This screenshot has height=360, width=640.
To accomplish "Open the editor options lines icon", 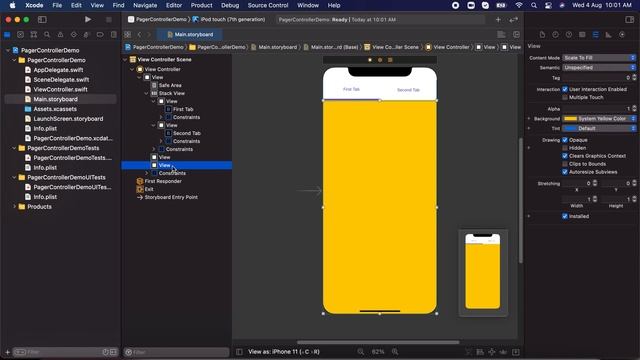I will (x=501, y=35).
